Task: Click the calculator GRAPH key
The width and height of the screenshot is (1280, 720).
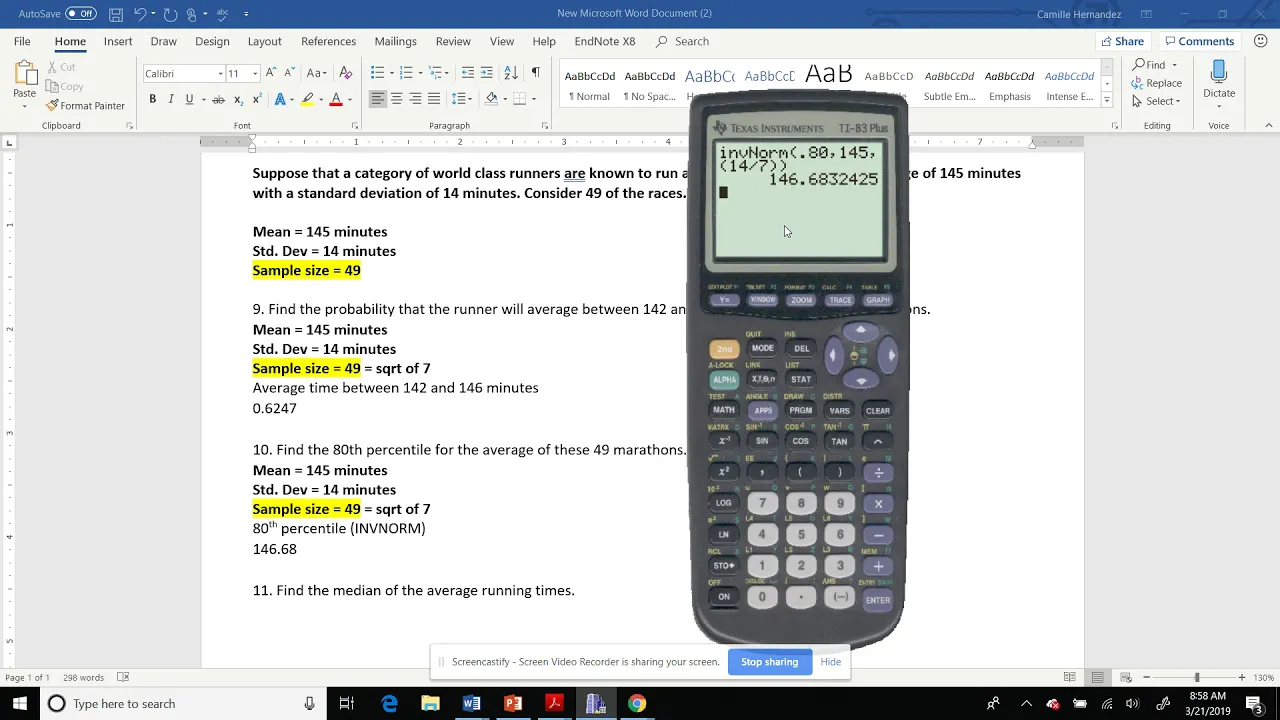Action: pos(877,300)
